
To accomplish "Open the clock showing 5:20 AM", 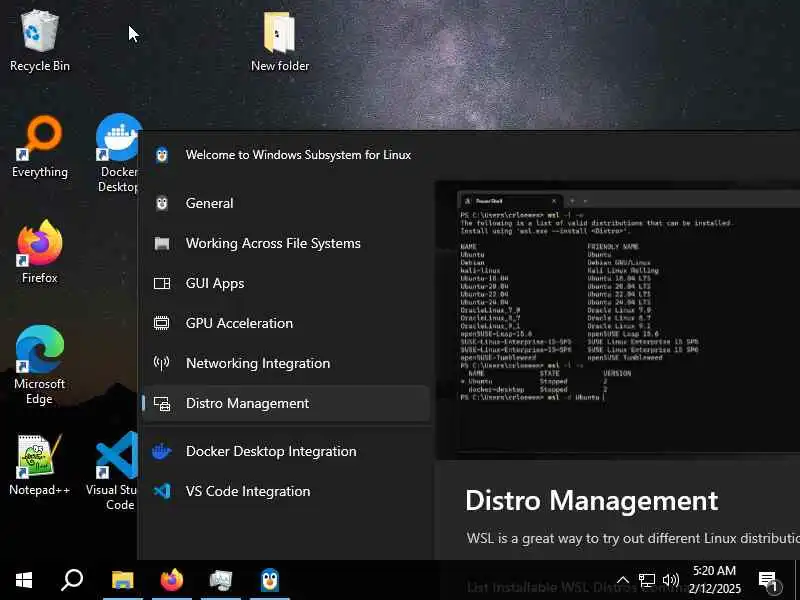I will point(714,580).
